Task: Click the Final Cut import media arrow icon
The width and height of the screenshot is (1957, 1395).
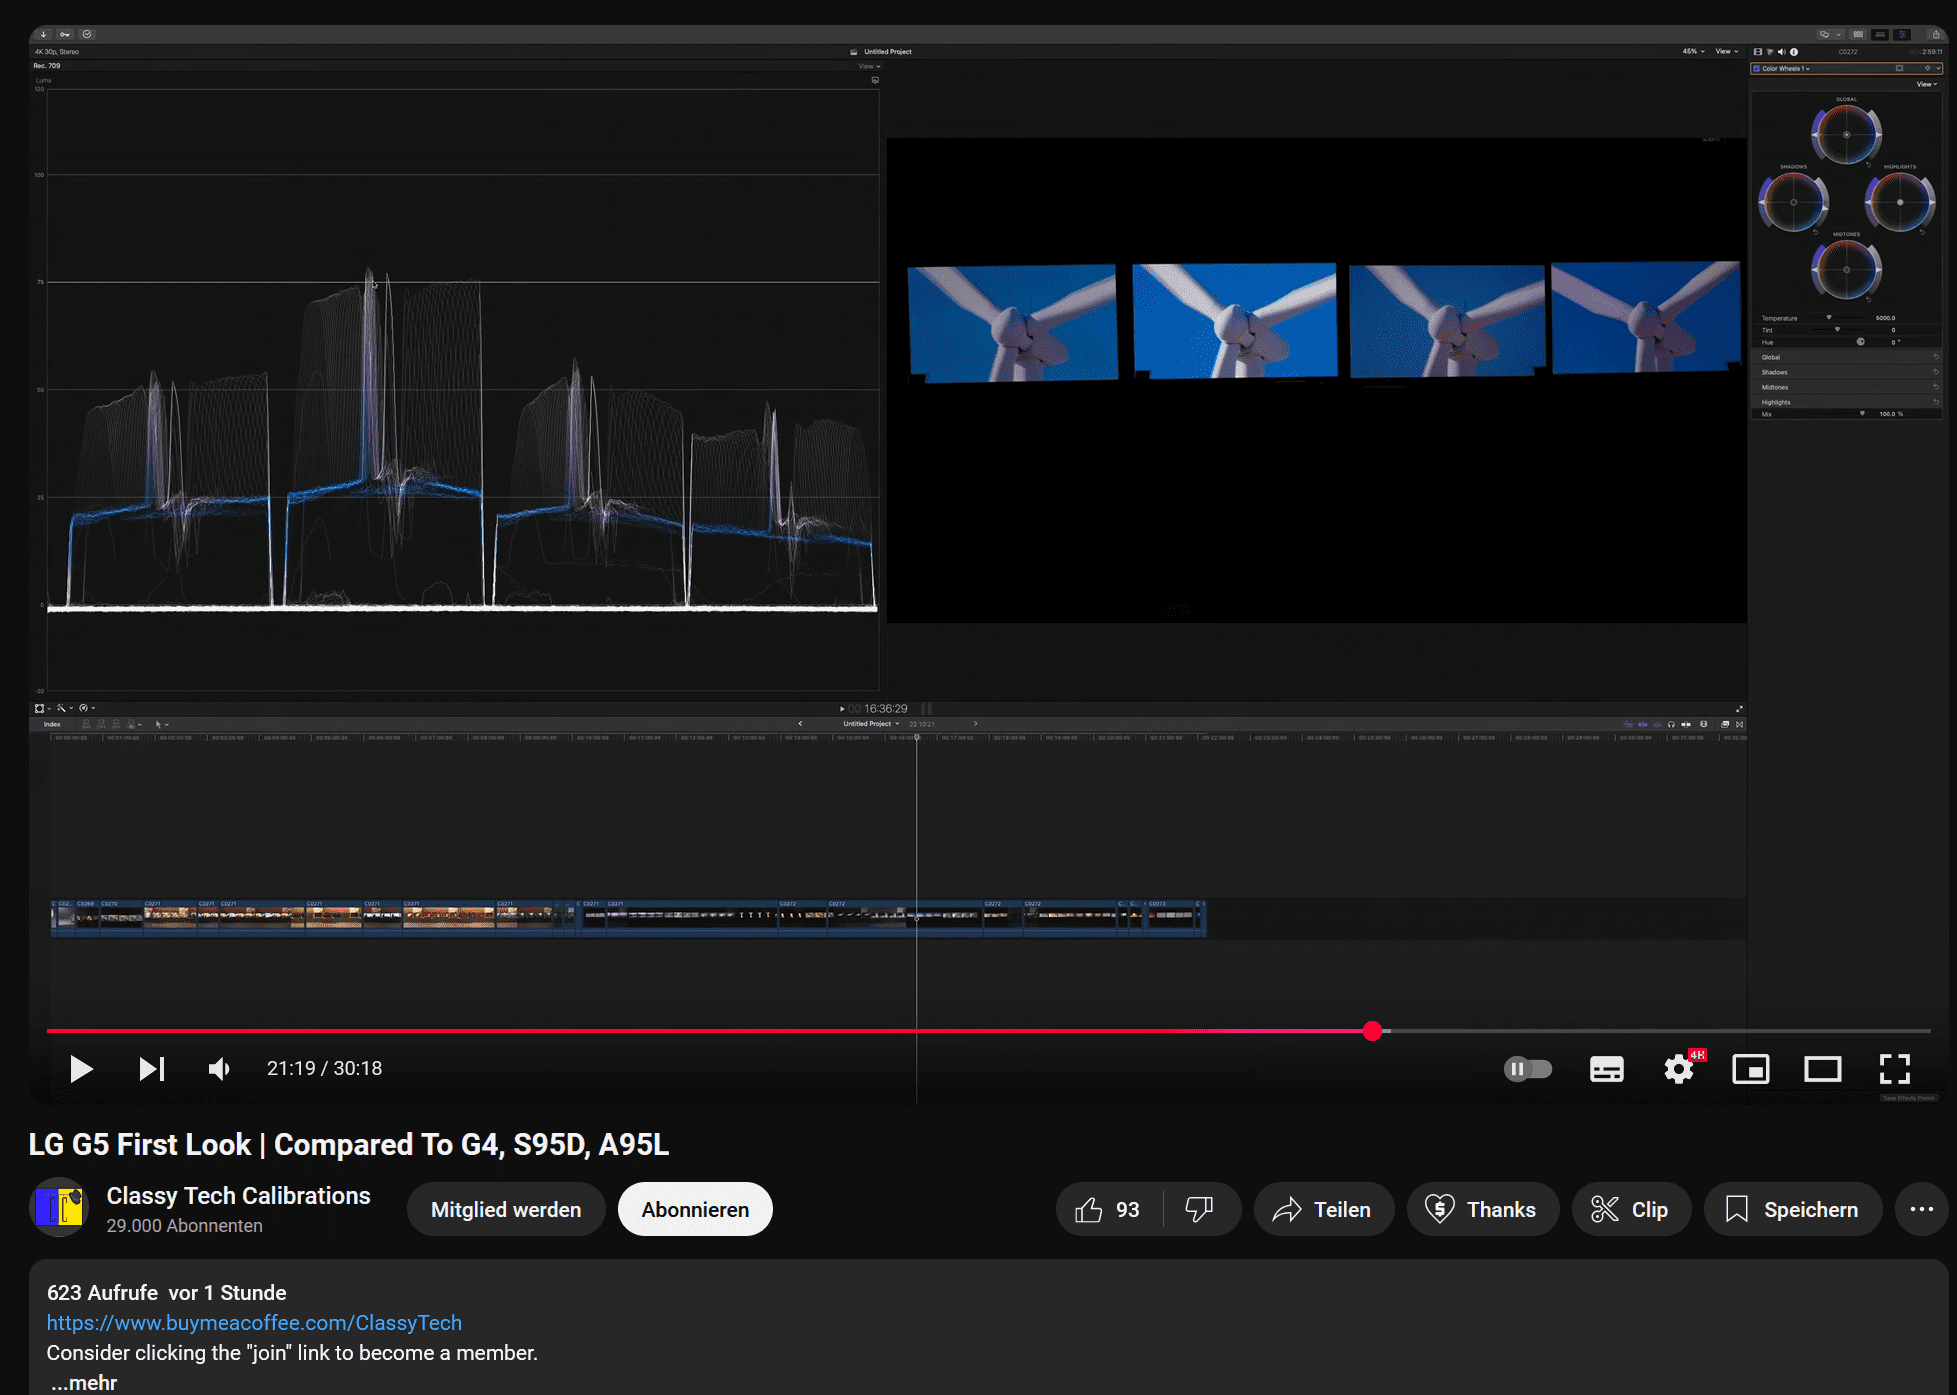Action: click(43, 34)
